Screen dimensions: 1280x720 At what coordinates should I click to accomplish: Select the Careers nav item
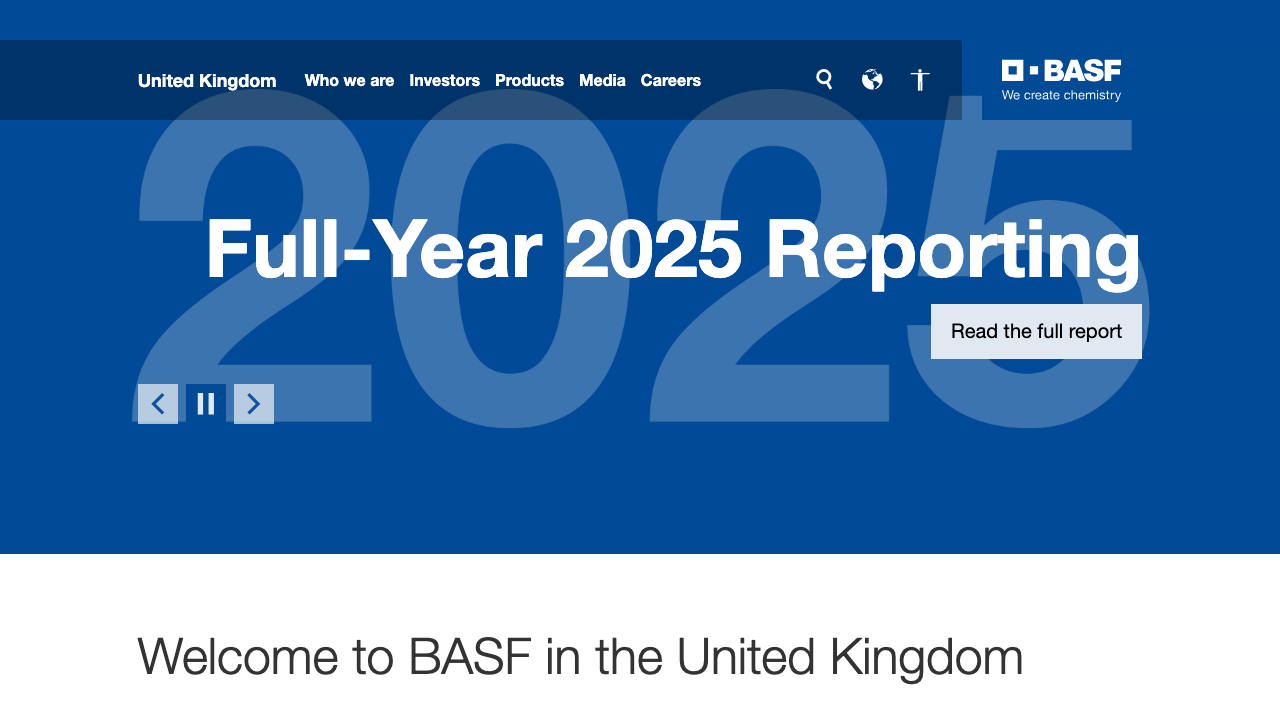[670, 81]
